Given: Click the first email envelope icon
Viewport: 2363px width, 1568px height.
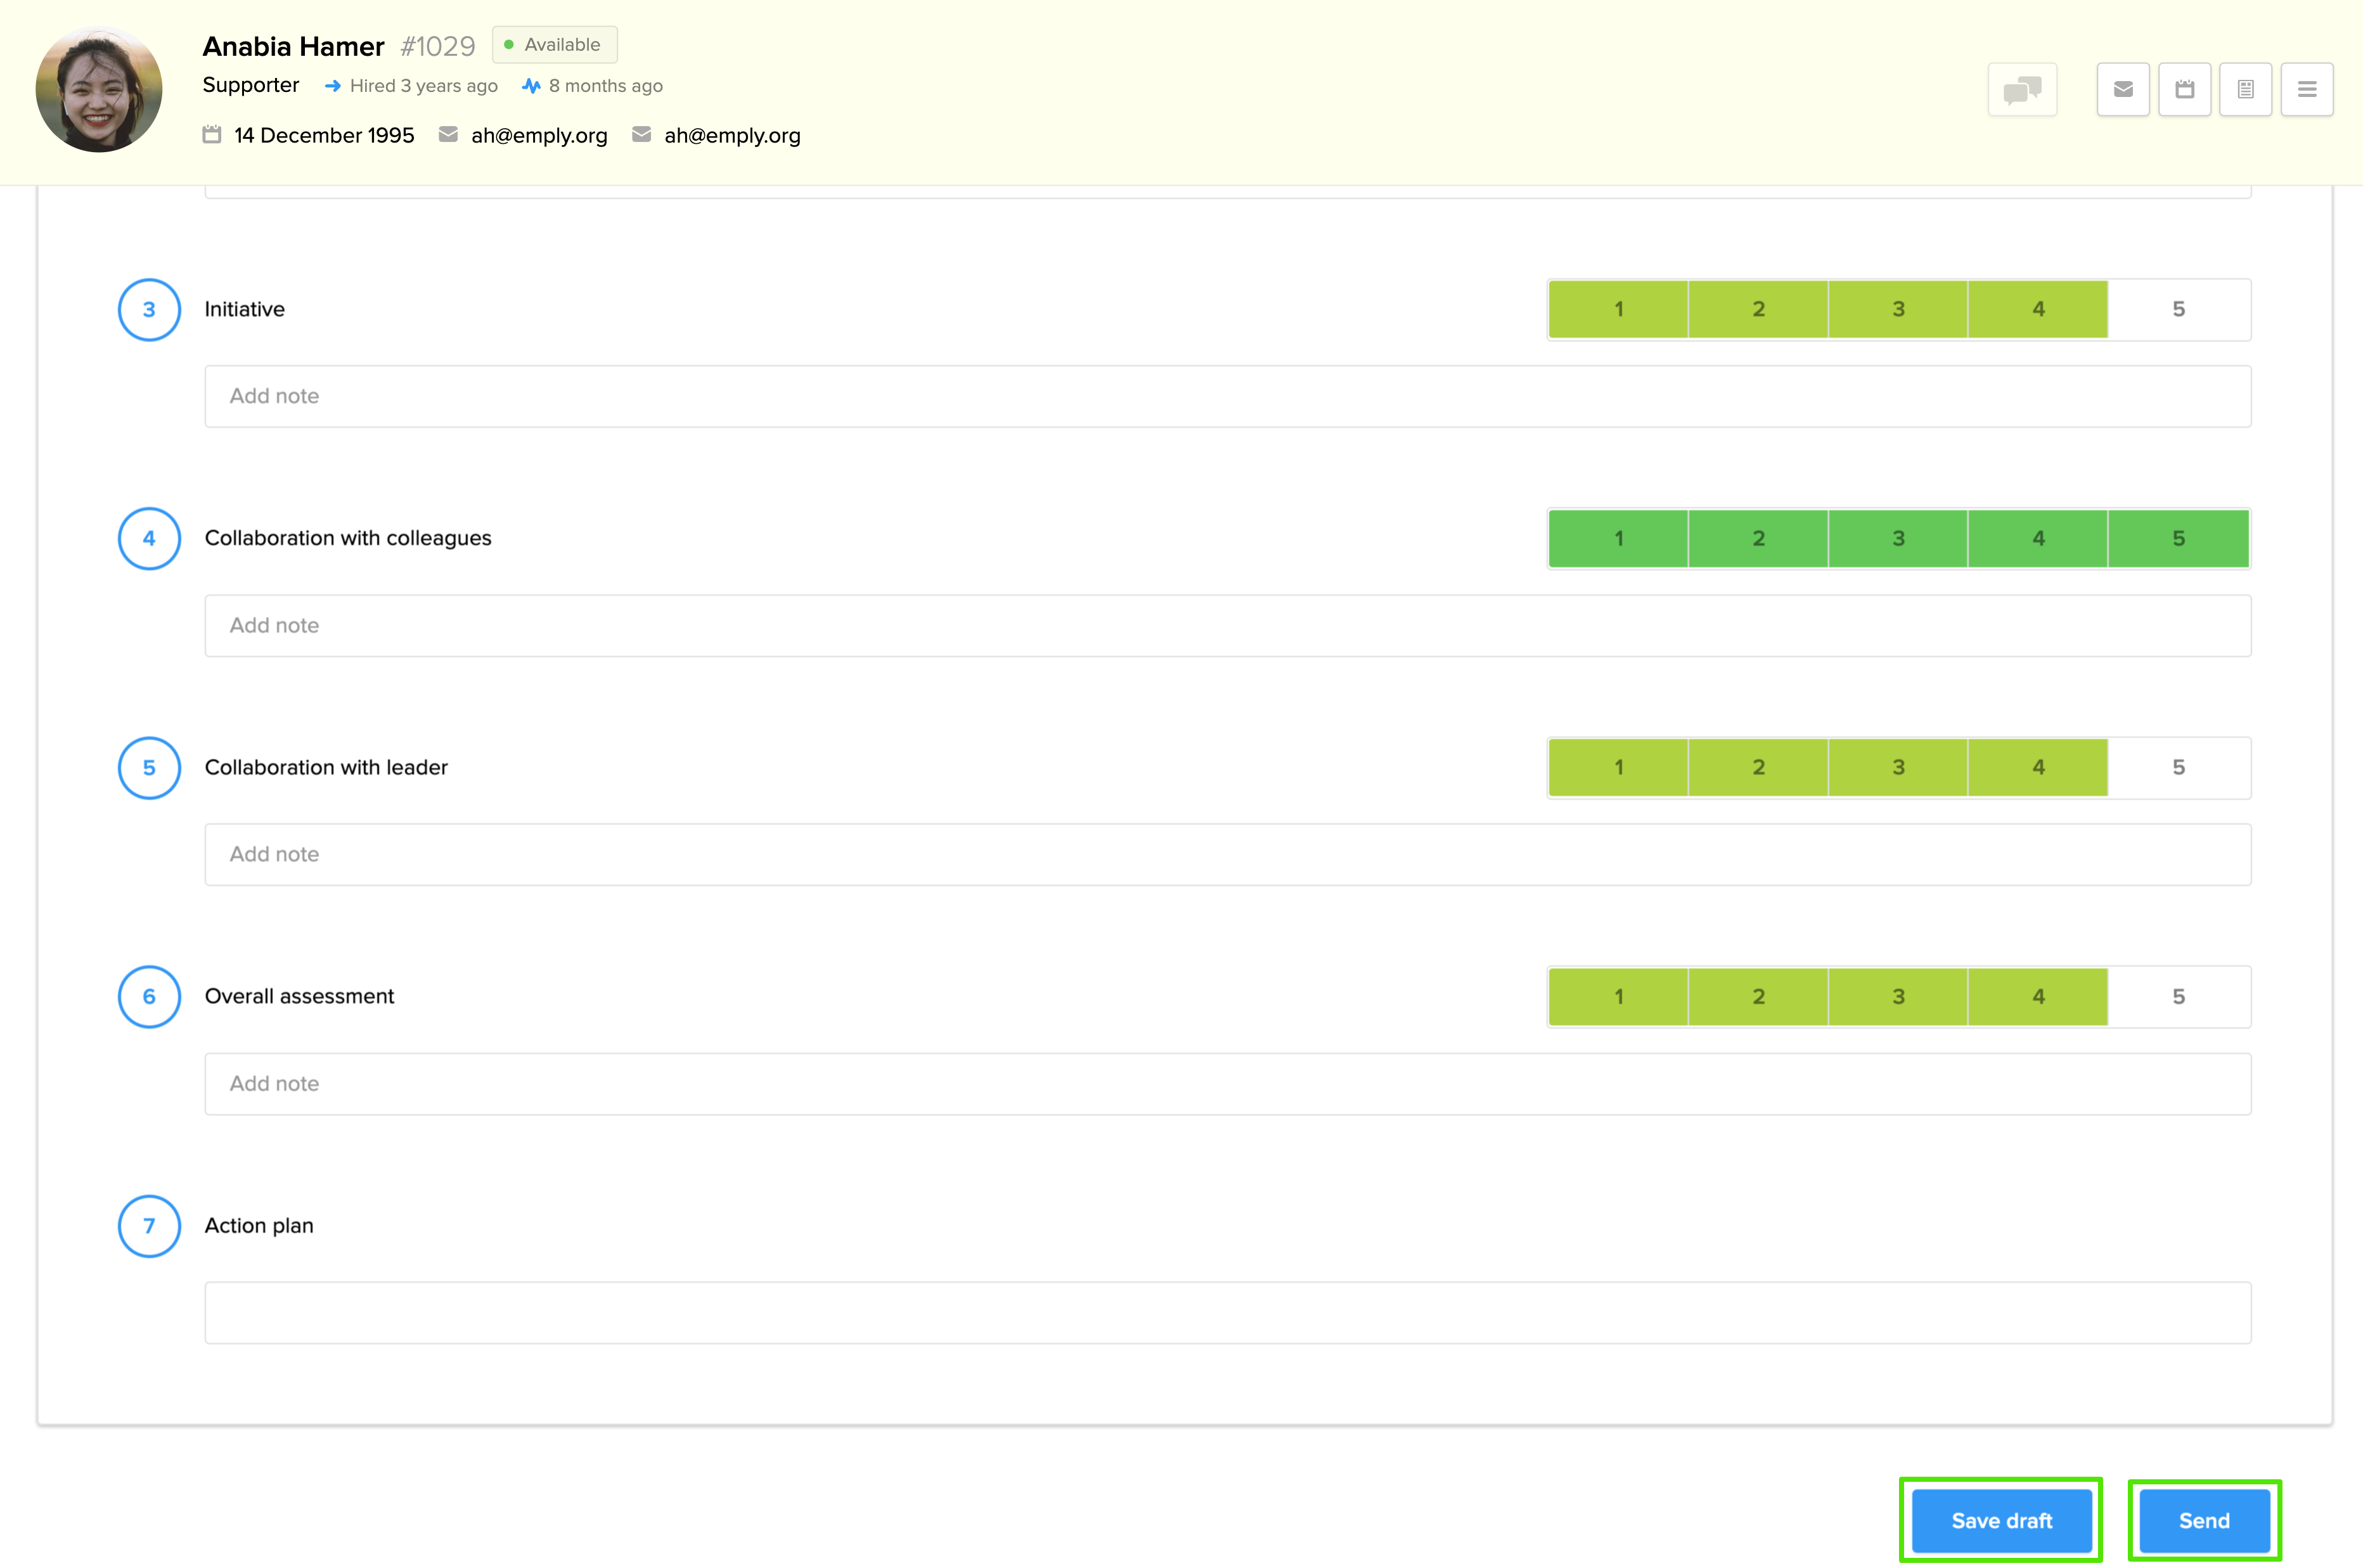Looking at the screenshot, I should click(x=448, y=135).
